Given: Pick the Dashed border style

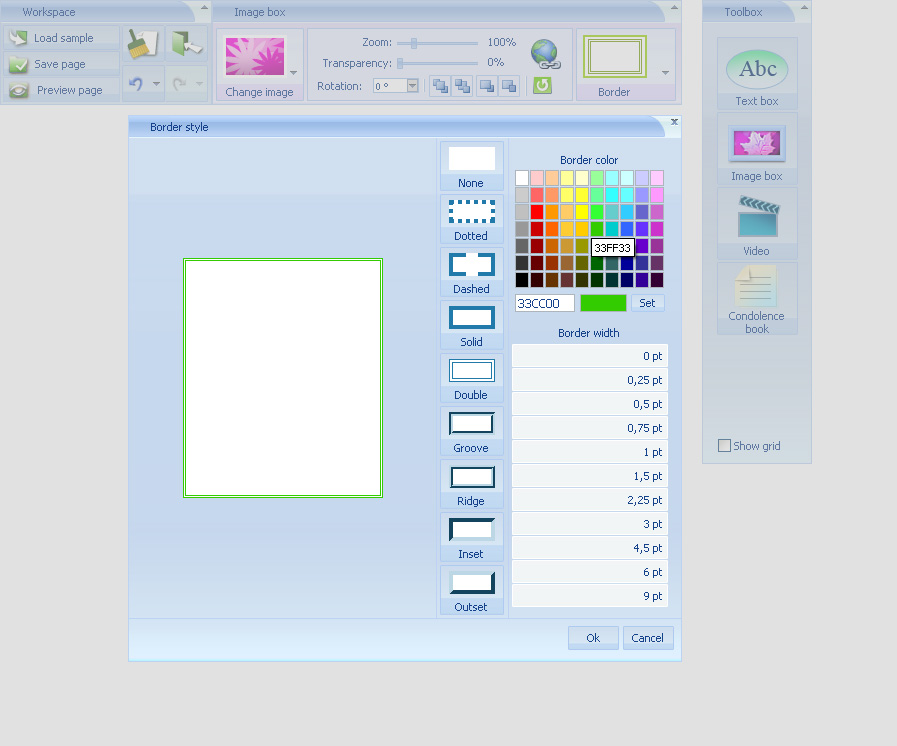Looking at the screenshot, I should (x=471, y=272).
